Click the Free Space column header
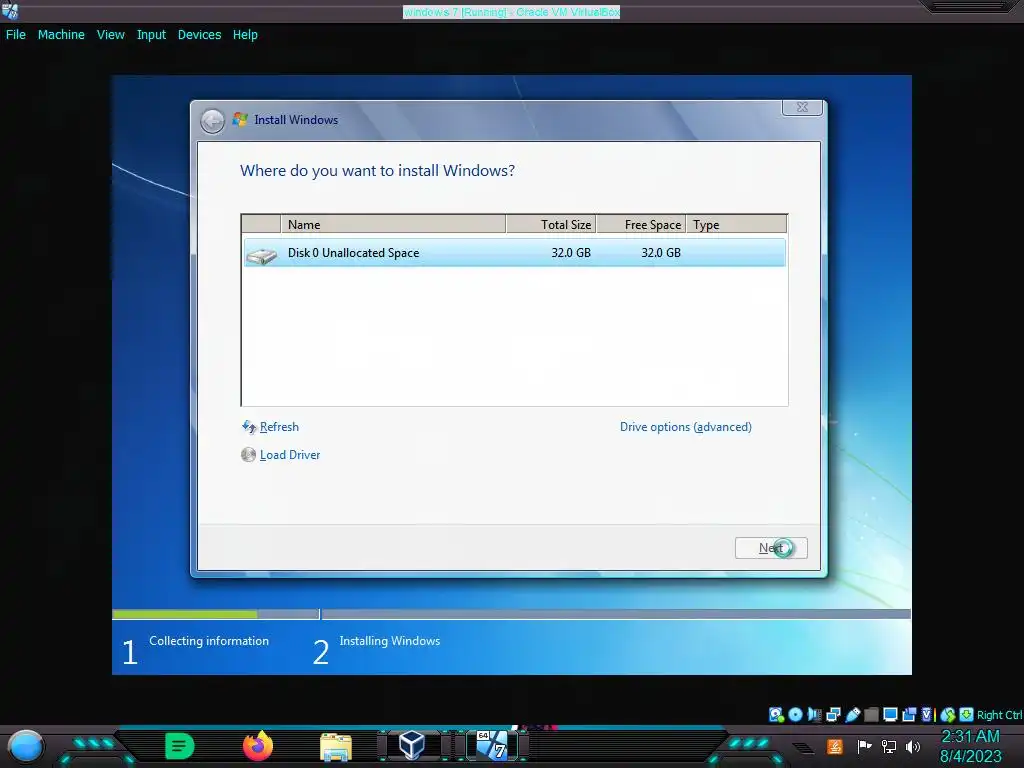The height and width of the screenshot is (768, 1024). pyautogui.click(x=641, y=224)
